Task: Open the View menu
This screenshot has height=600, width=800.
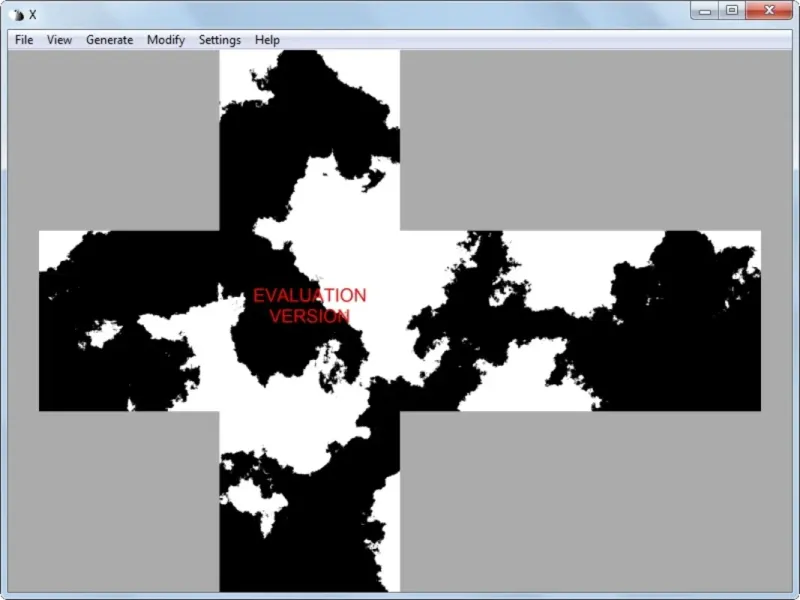Action: (59, 40)
